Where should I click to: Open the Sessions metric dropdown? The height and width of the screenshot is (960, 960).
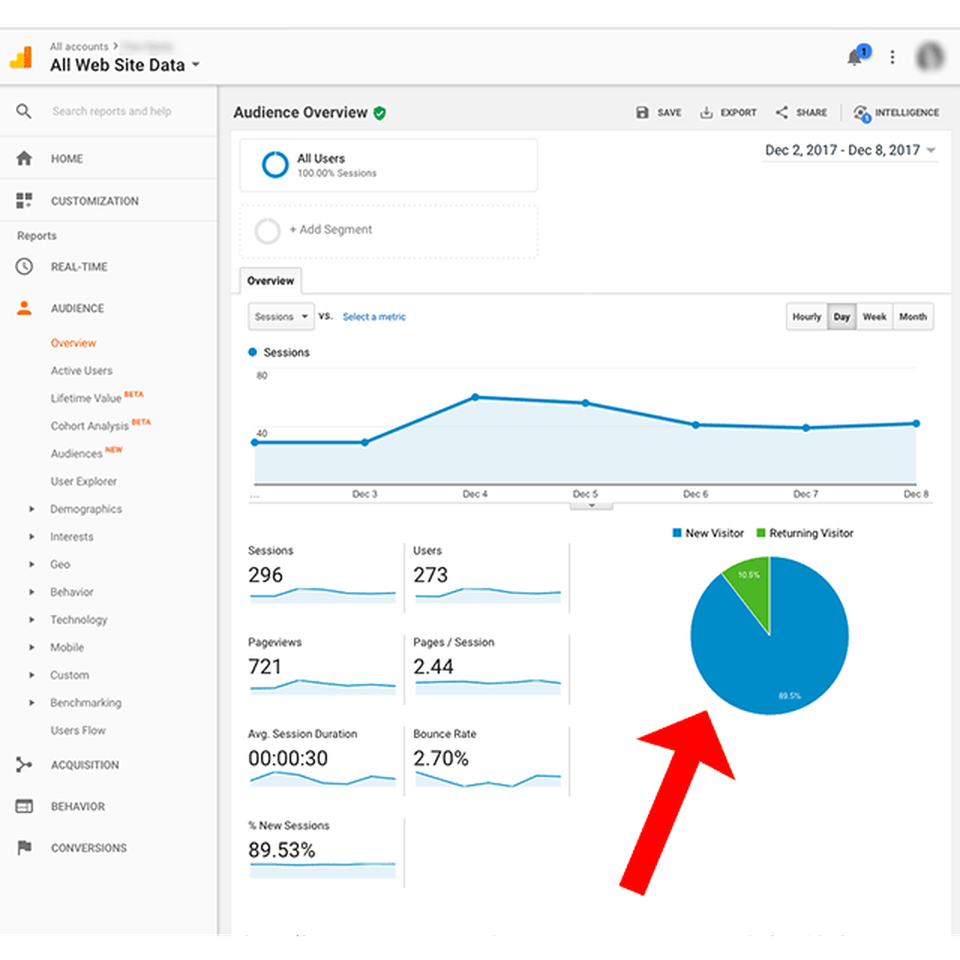[x=281, y=317]
